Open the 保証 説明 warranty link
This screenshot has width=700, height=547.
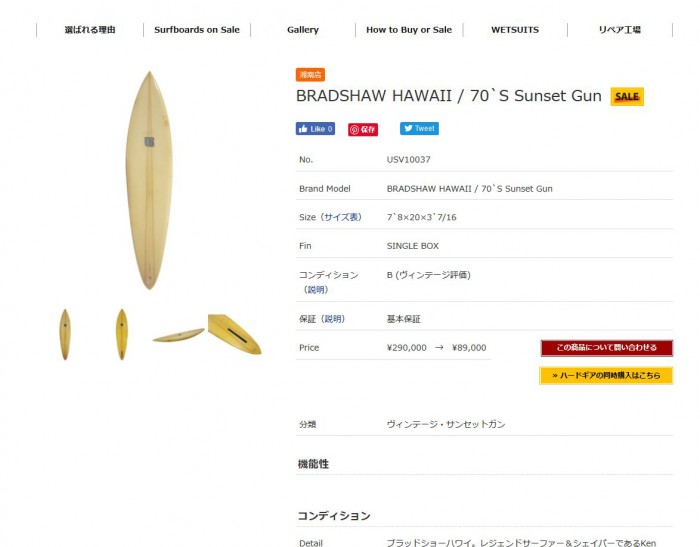333,319
